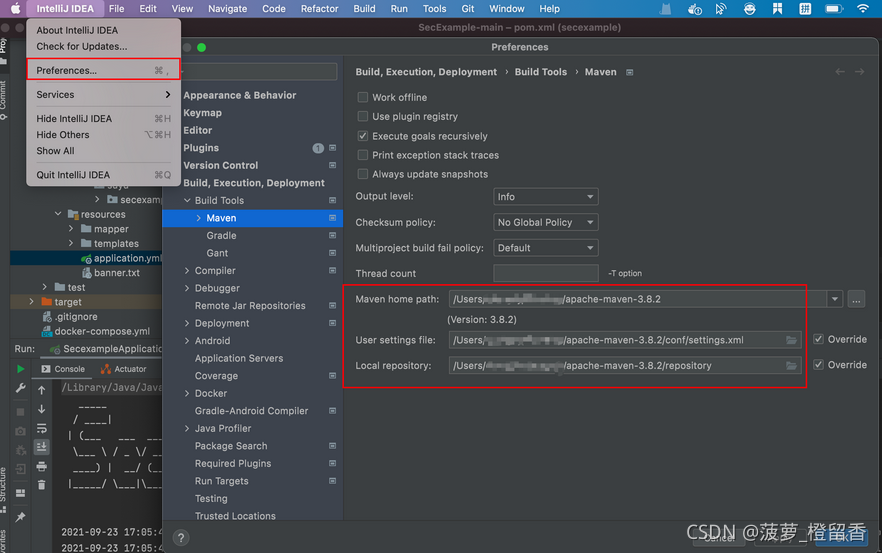Image resolution: width=882 pixels, height=553 pixels.
Task: Open Maven home path dropdown arrow
Action: (x=835, y=299)
